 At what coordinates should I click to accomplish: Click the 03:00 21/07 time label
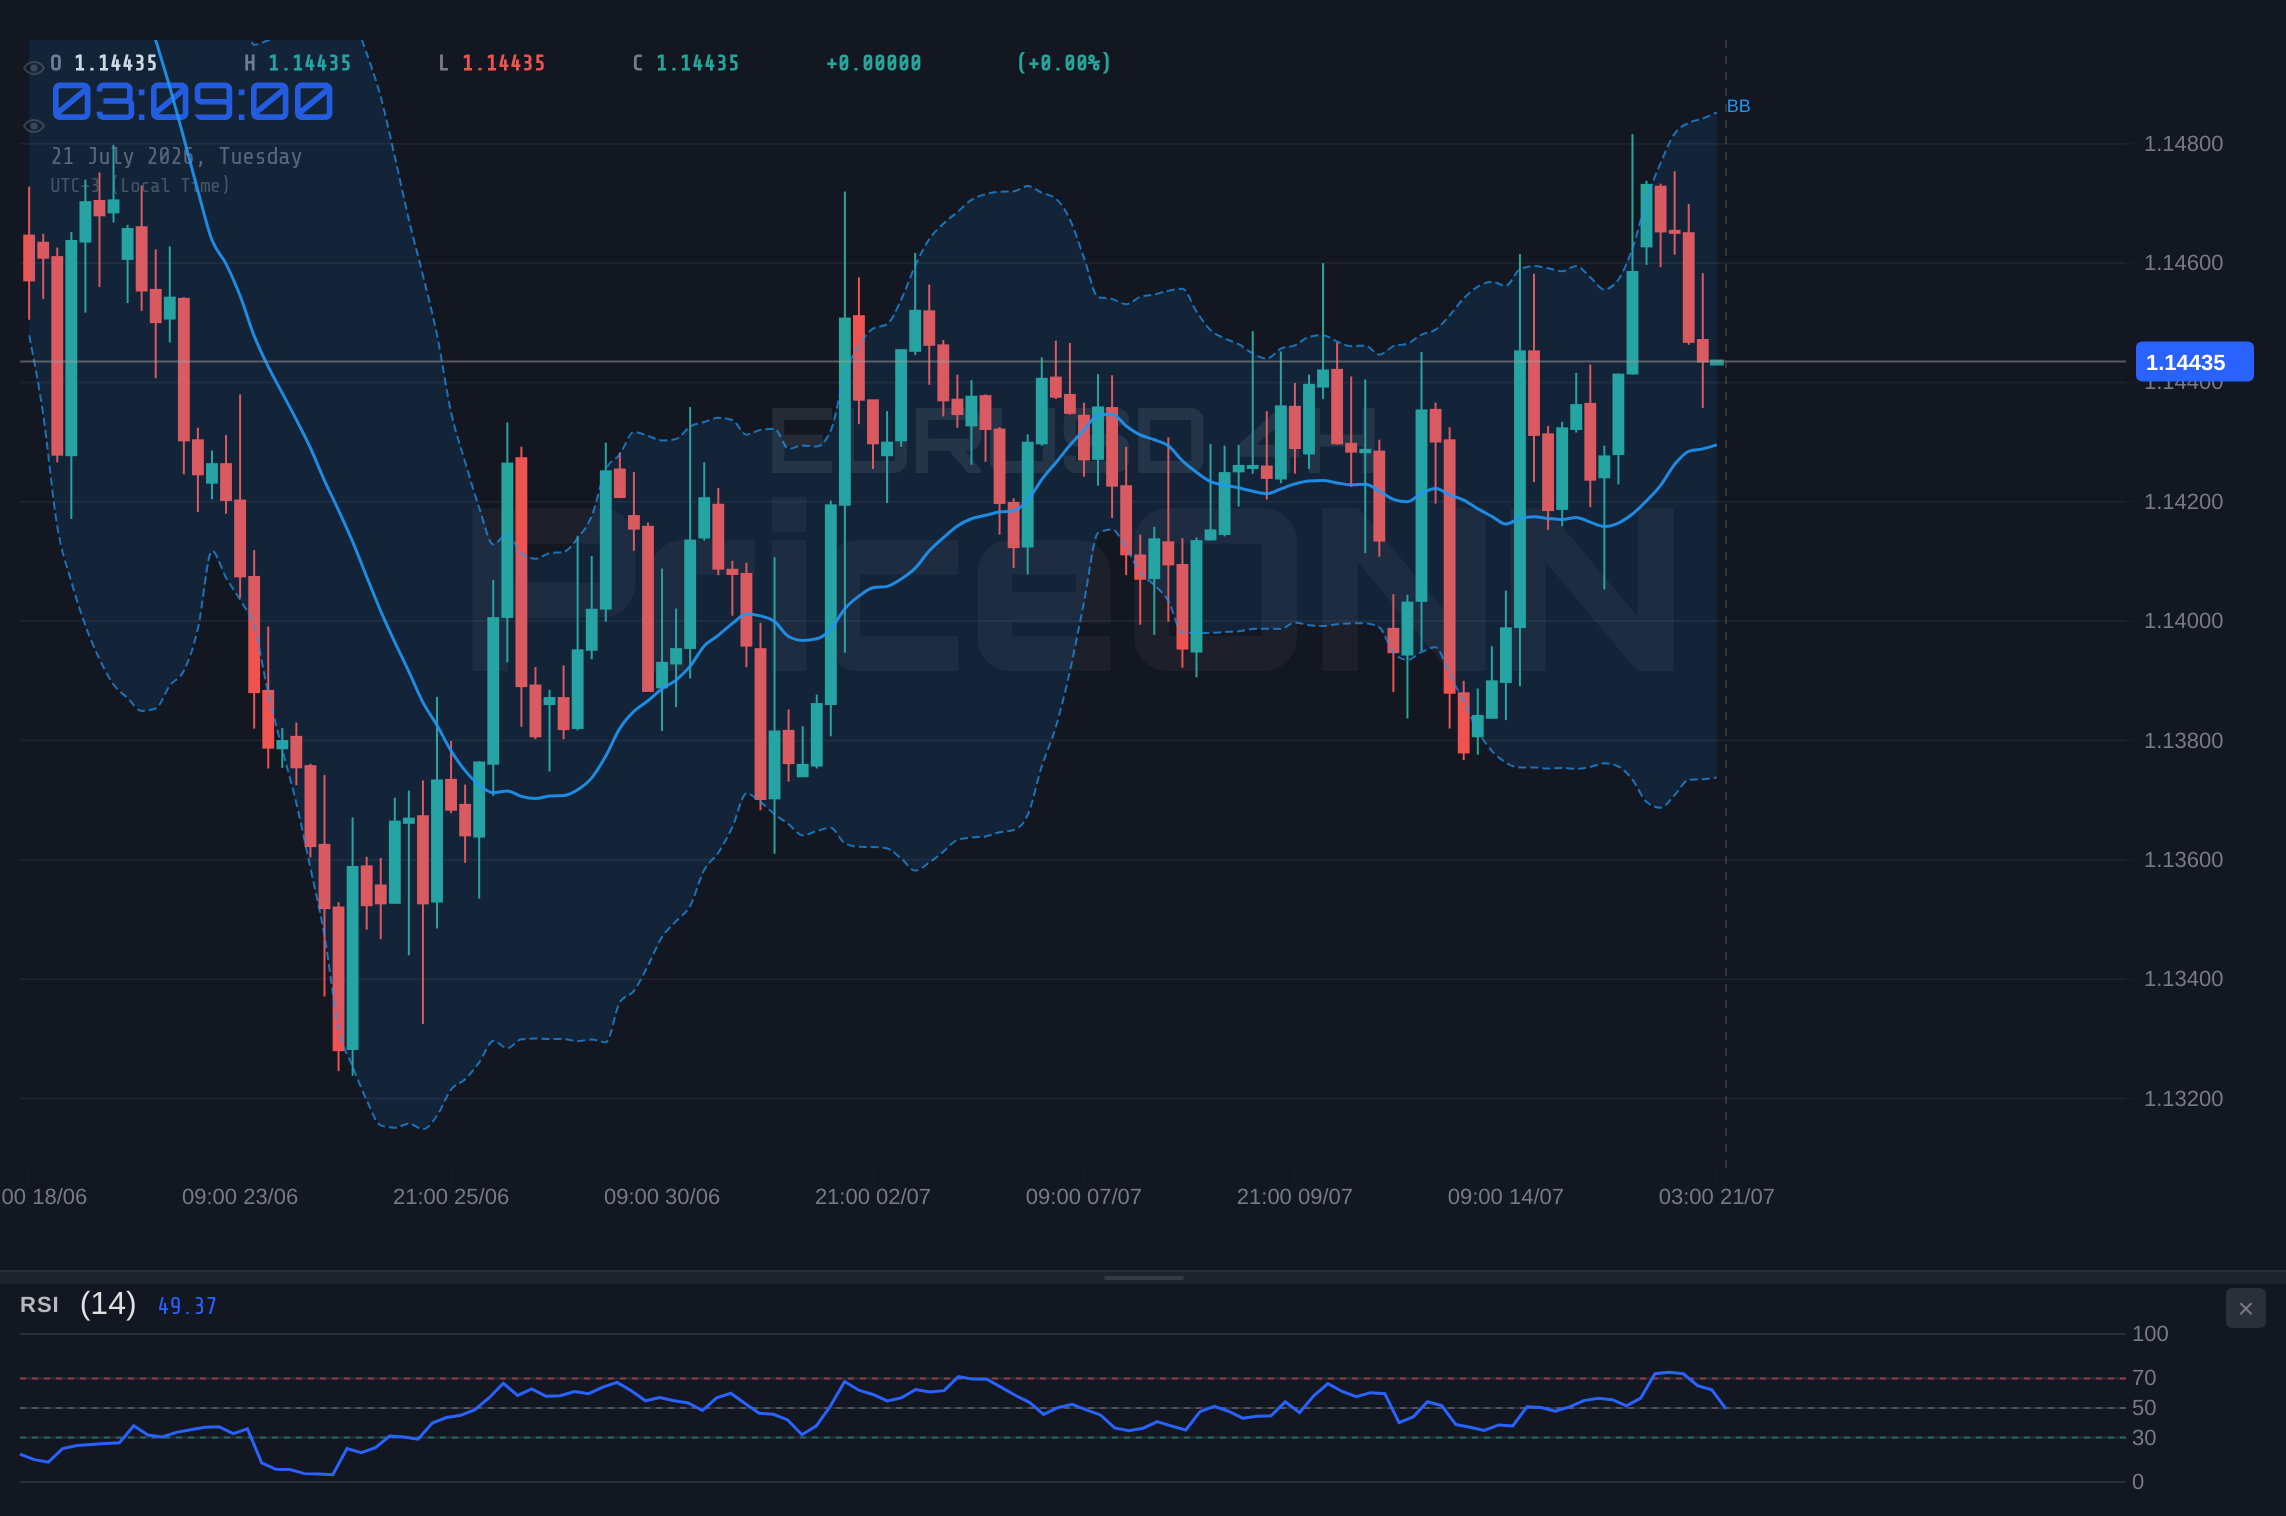(1717, 1197)
